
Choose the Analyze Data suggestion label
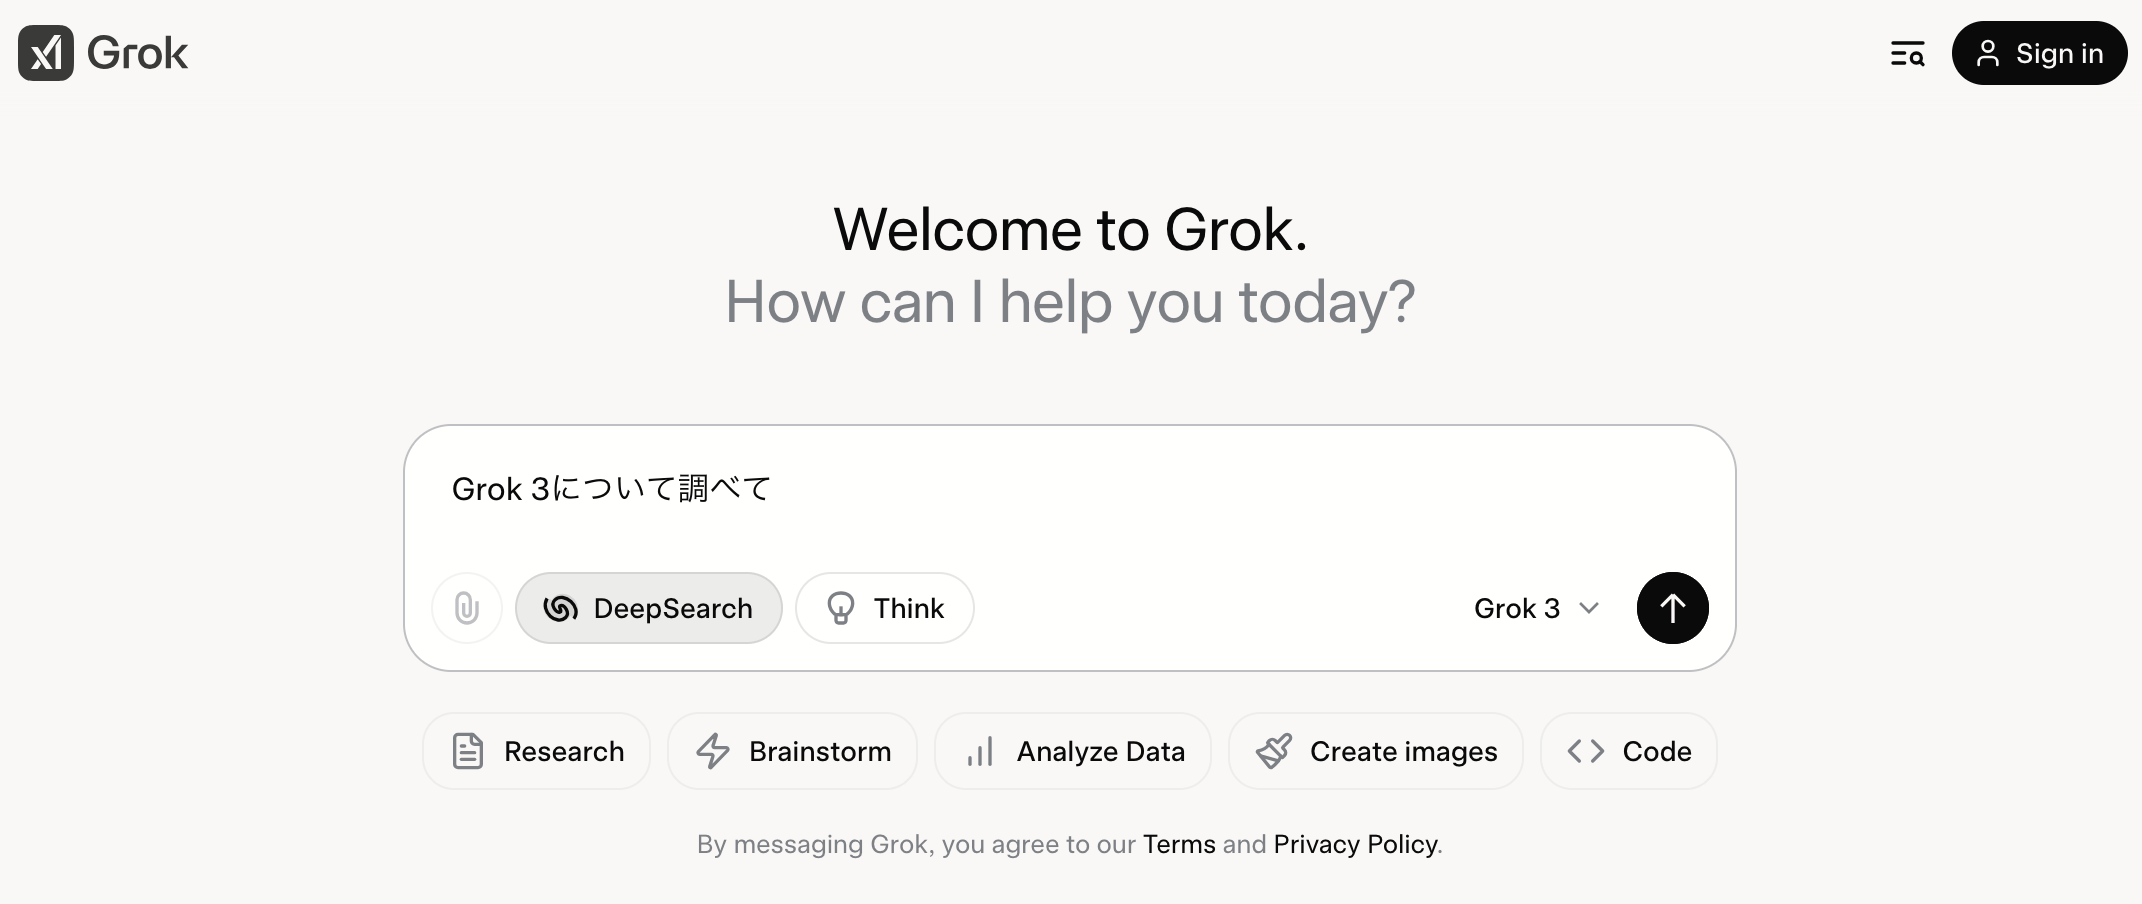click(1101, 751)
